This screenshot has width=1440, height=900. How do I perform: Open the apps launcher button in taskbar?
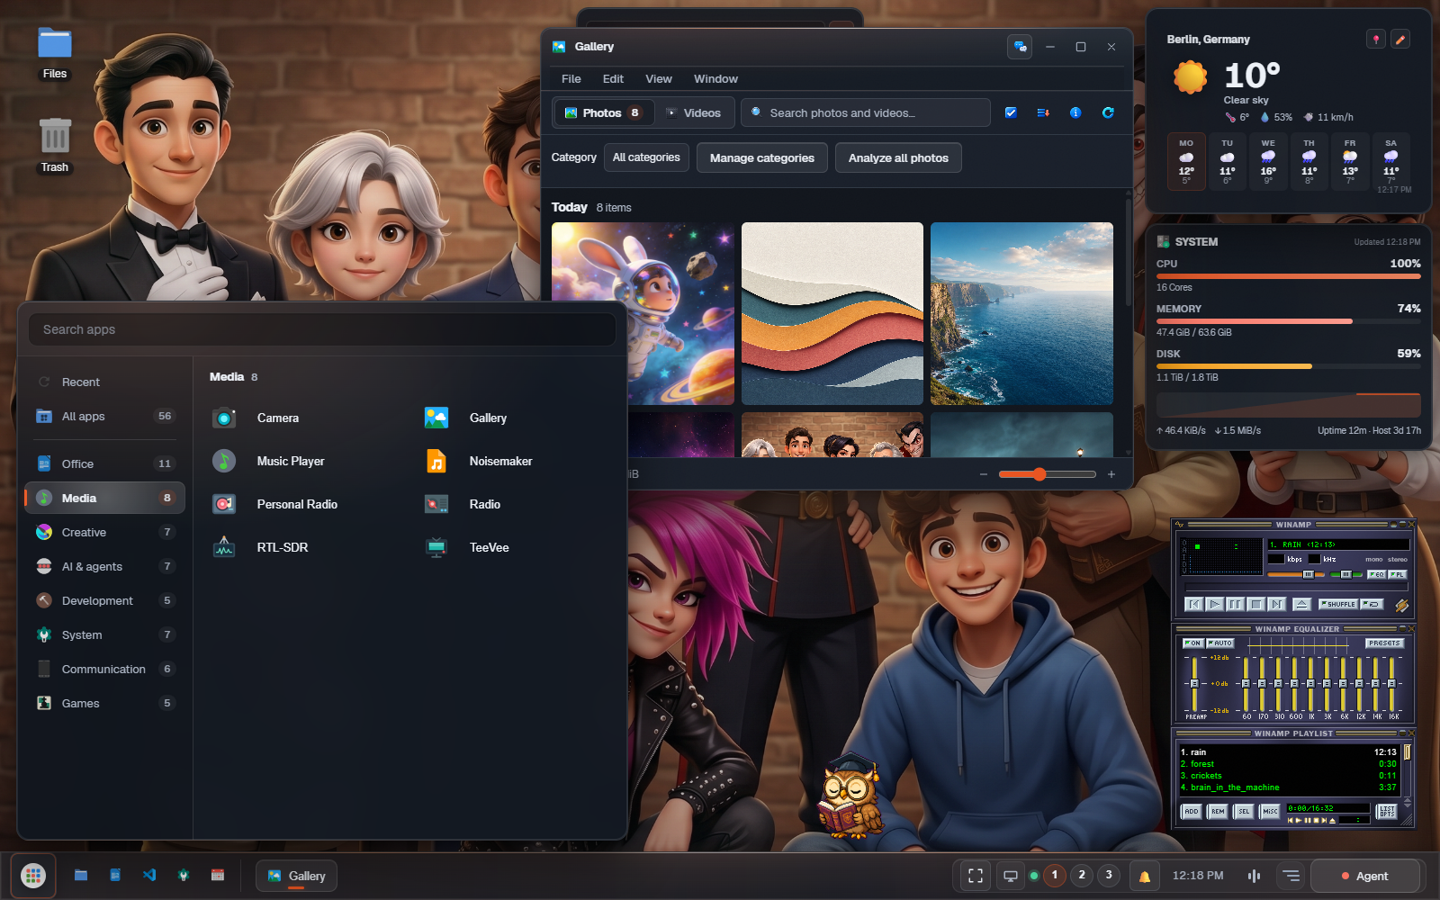tap(33, 876)
